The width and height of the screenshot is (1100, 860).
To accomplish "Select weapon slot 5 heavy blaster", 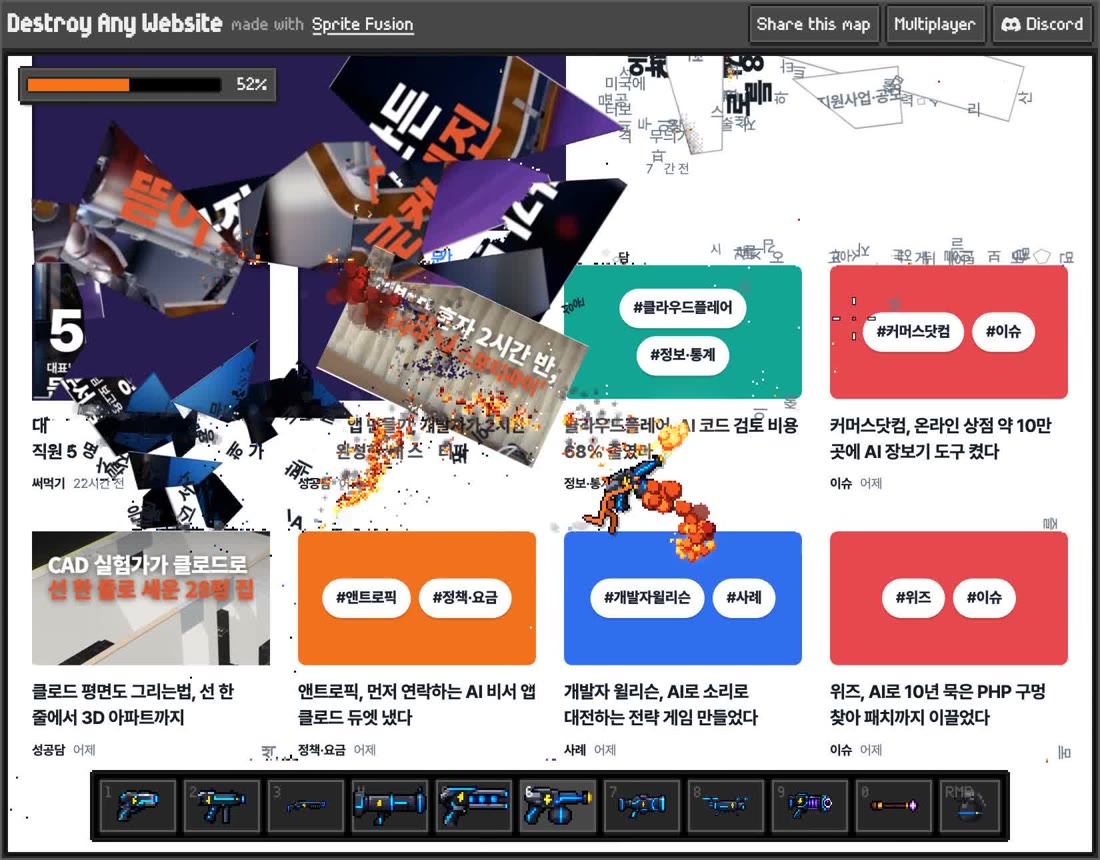I will (474, 805).
